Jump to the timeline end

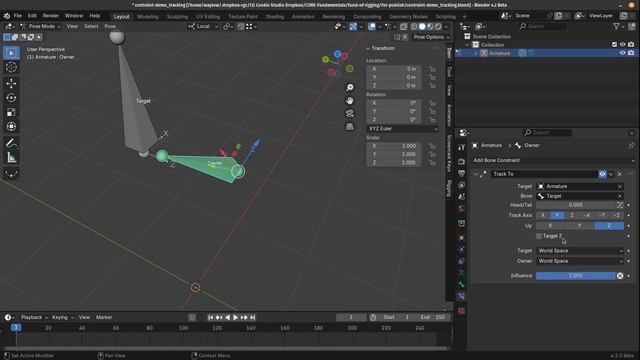click(253, 317)
